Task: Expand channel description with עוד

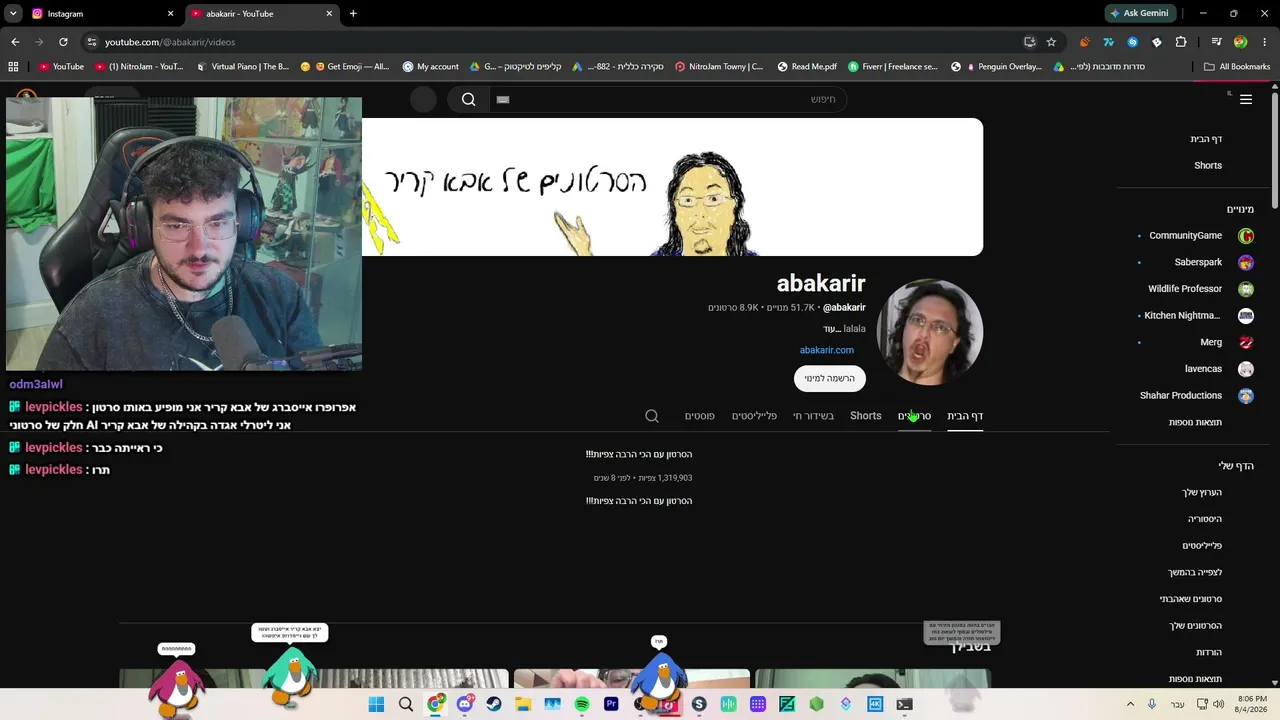Action: click(832, 329)
